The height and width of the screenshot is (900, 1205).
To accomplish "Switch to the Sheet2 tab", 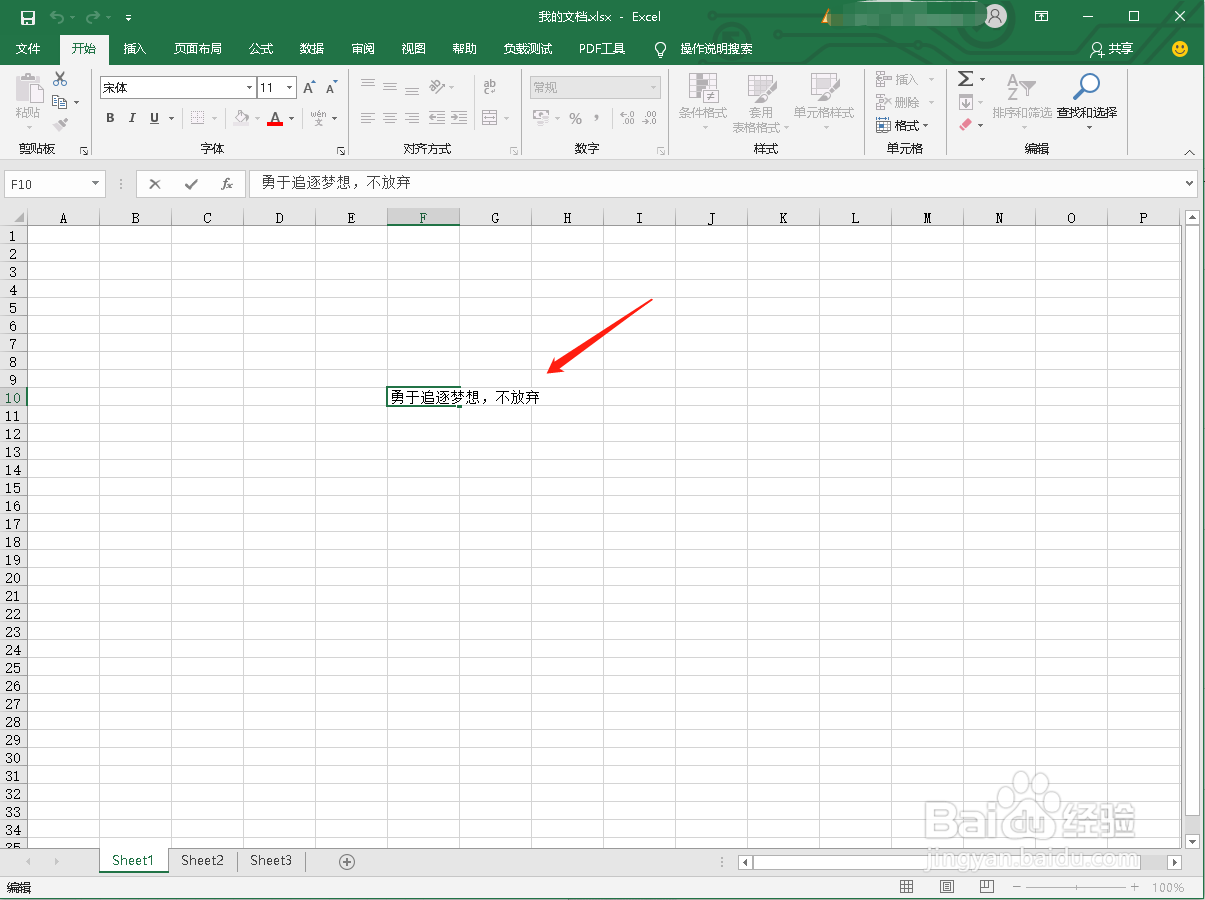I will 202,861.
